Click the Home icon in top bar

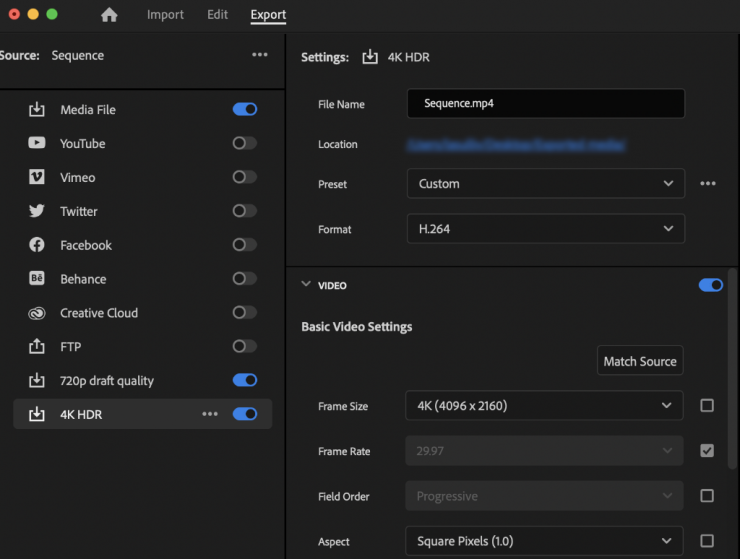click(x=109, y=15)
